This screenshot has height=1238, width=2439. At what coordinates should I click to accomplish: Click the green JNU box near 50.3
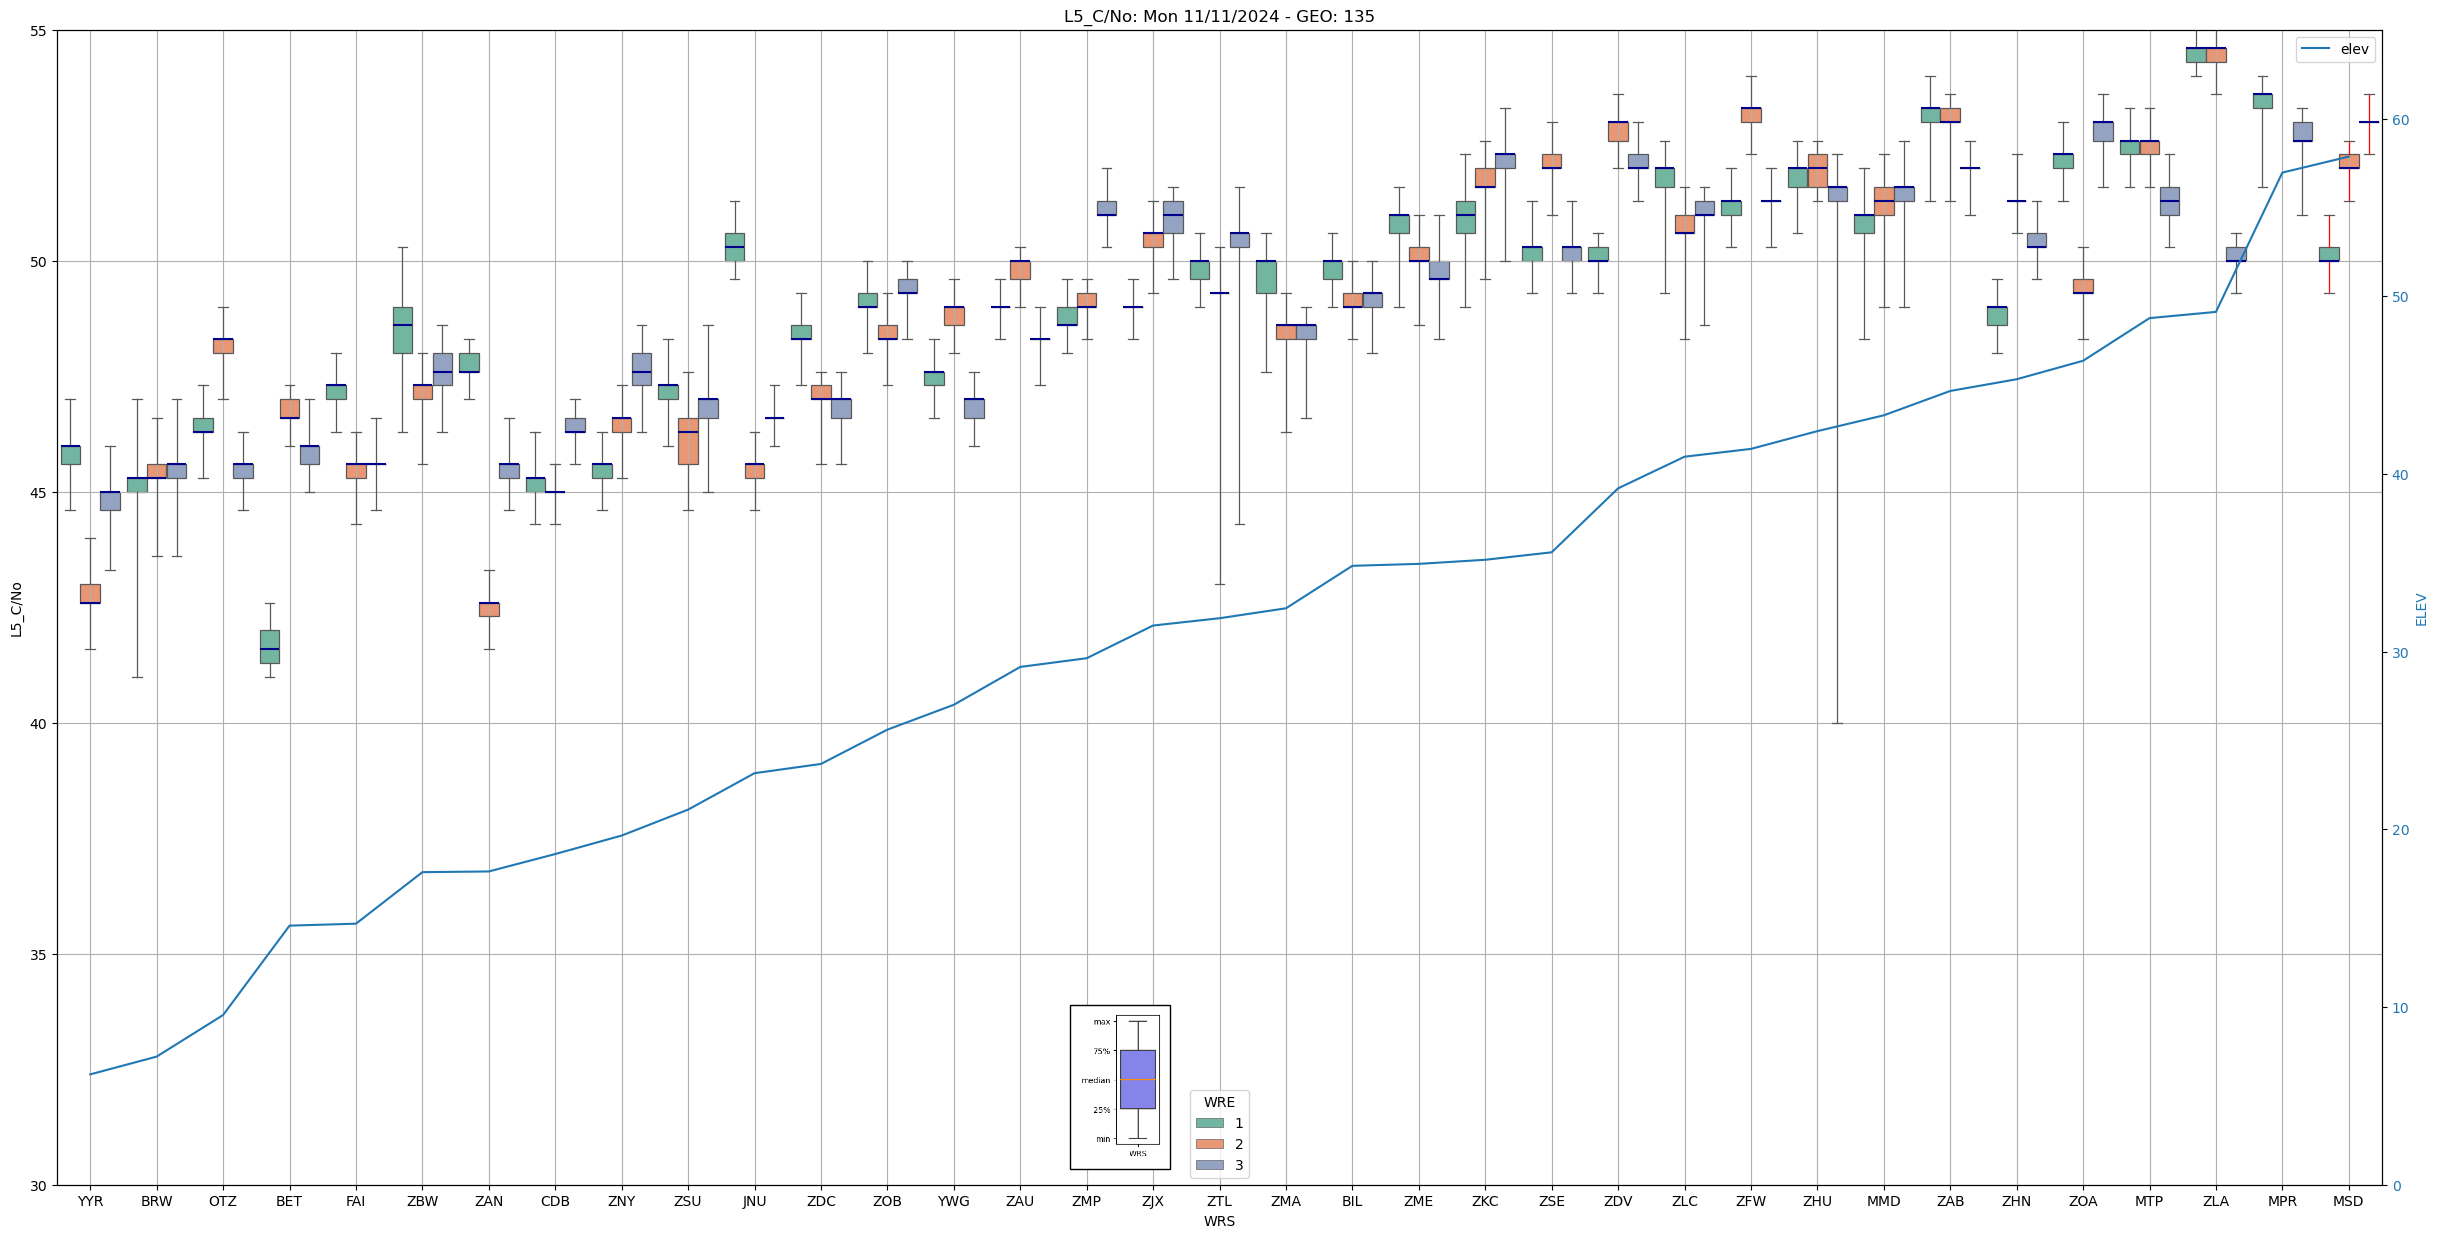pos(735,247)
